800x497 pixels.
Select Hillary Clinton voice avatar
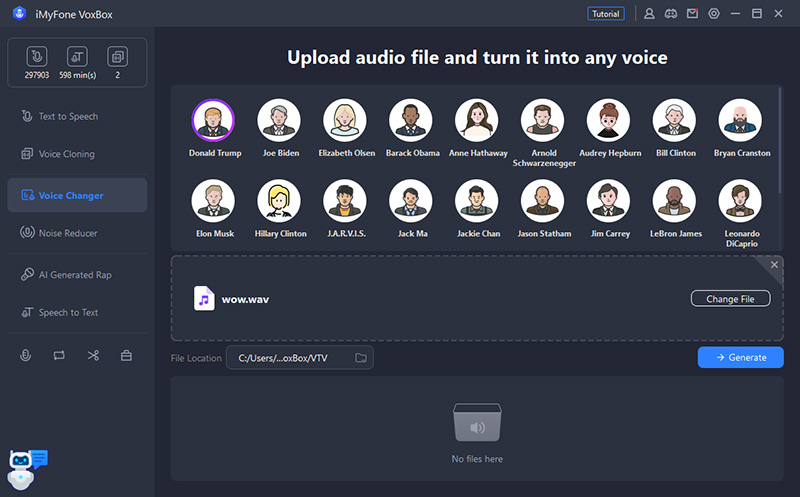pyautogui.click(x=279, y=201)
